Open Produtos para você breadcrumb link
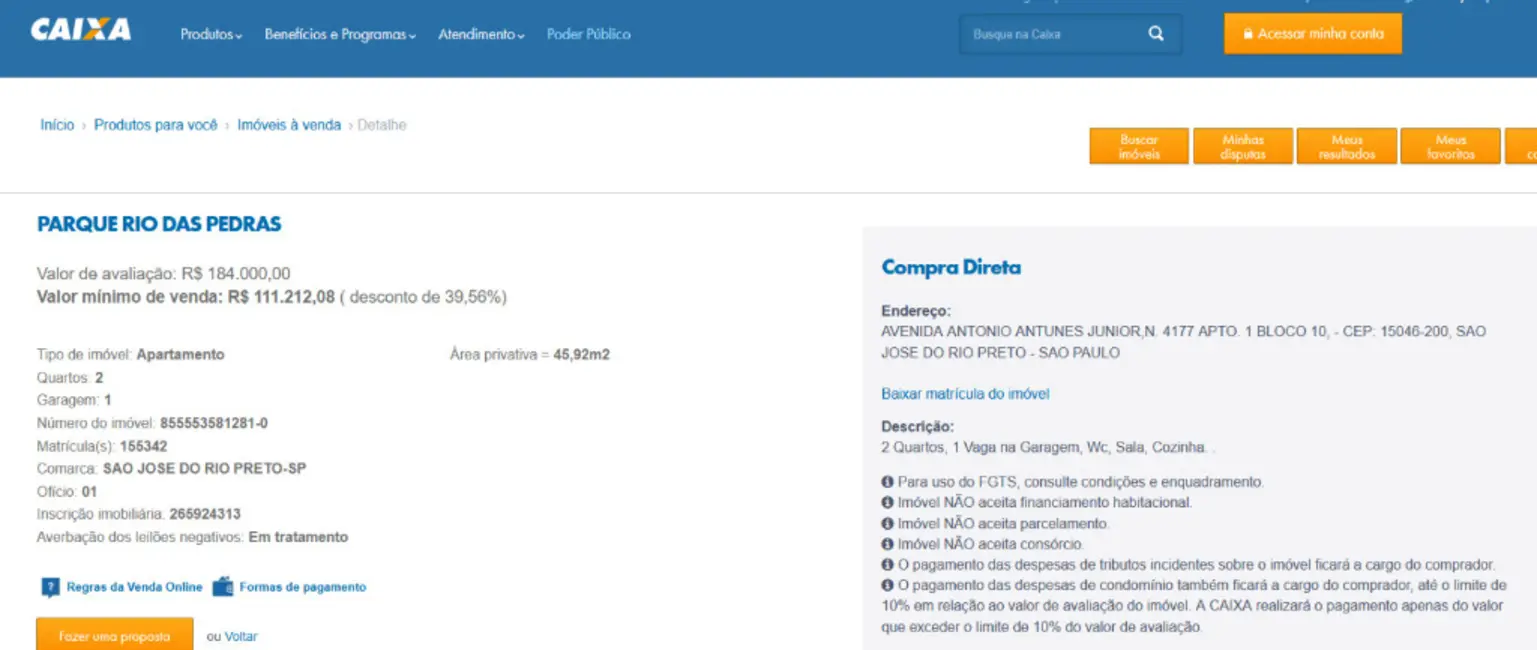 155,125
